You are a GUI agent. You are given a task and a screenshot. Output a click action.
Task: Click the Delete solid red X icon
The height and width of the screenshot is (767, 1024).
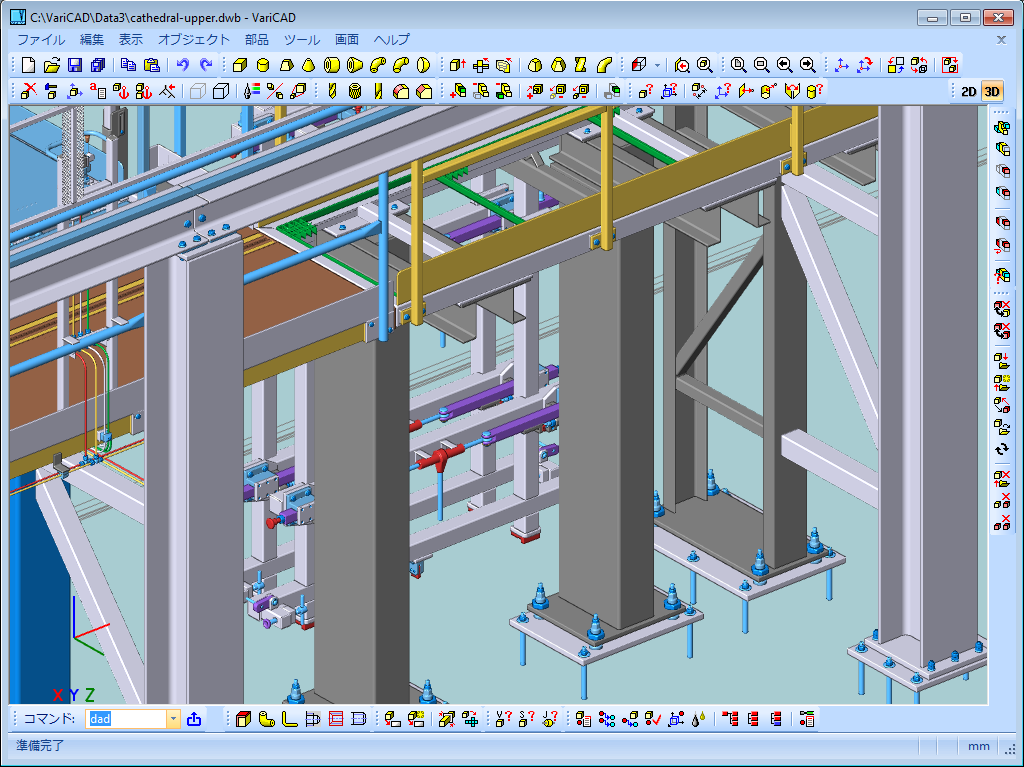tap(29, 91)
